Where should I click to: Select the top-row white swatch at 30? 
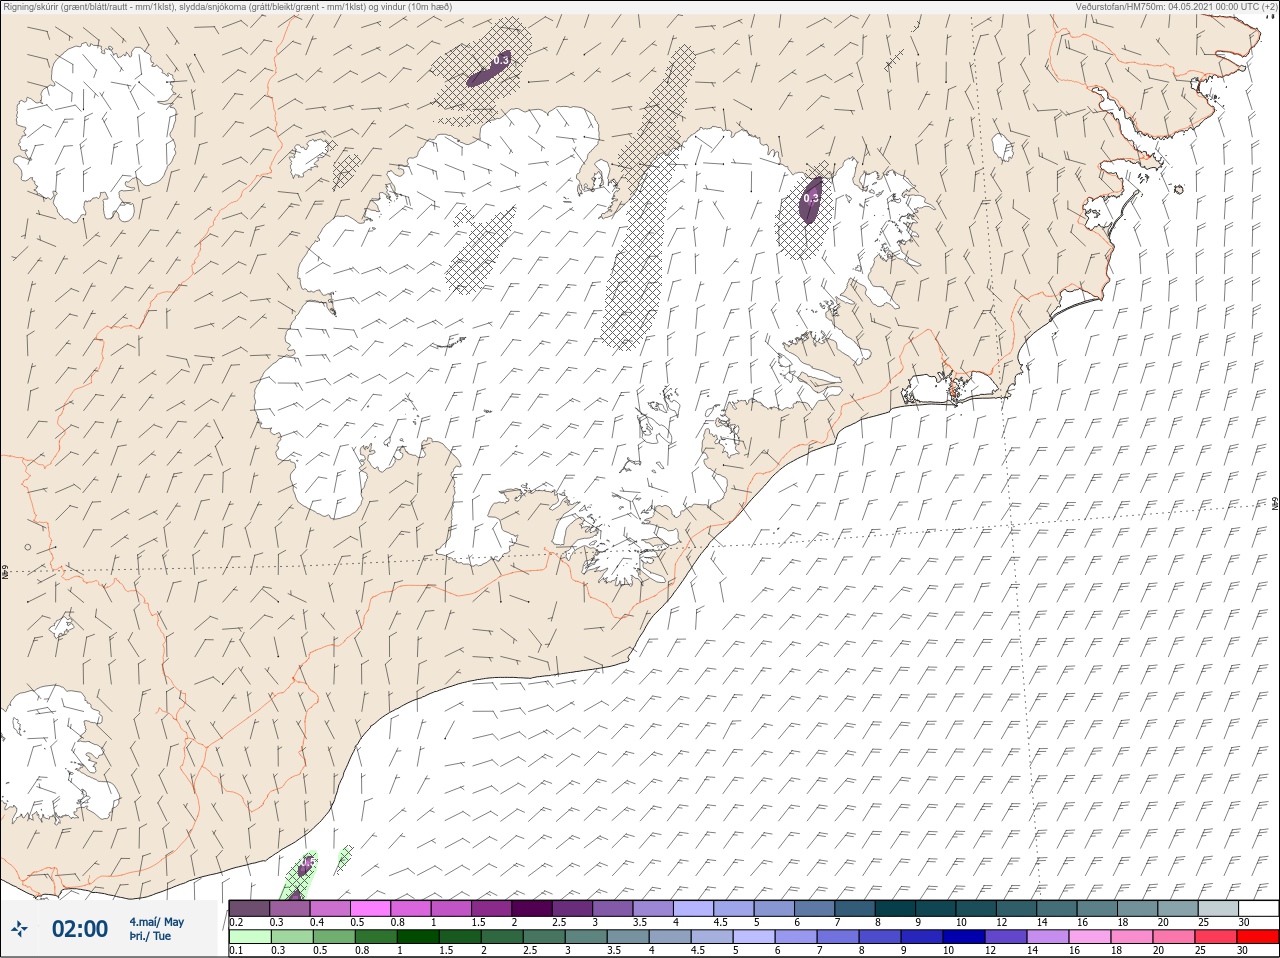tap(1259, 908)
